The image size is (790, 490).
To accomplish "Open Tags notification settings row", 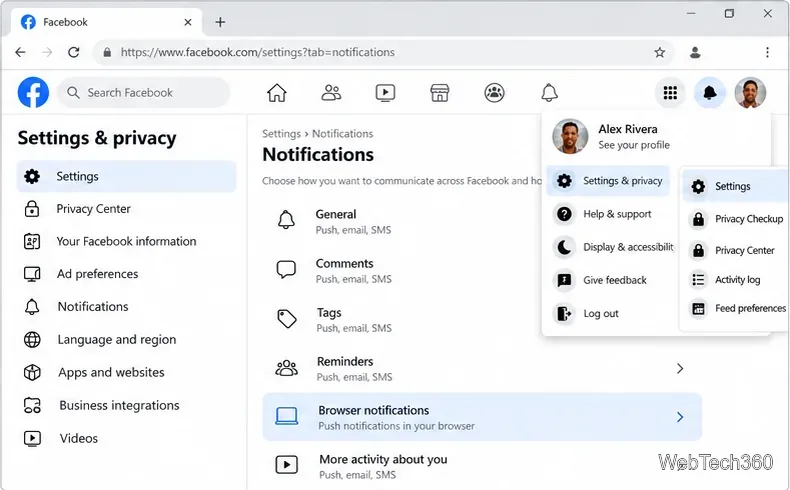I will [402, 319].
